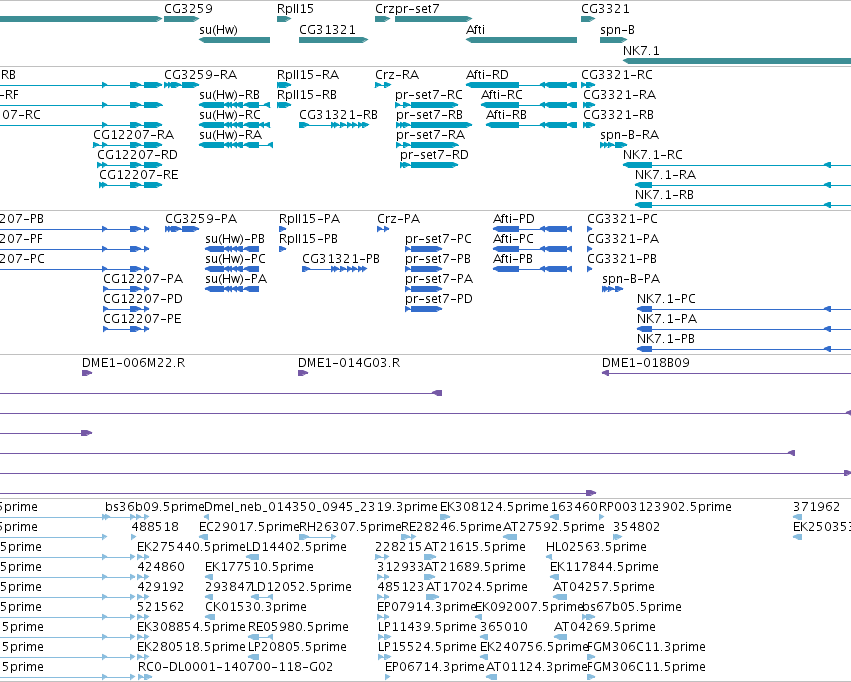This screenshot has height=682, width=851.
Task: Open the DME1-018B09 clone label
Action: tap(646, 363)
